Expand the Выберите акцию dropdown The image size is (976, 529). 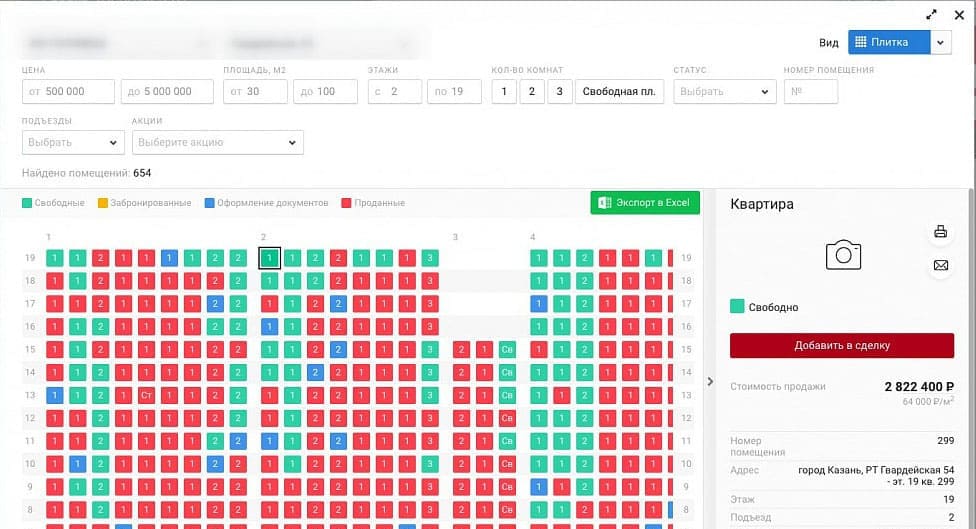(218, 143)
